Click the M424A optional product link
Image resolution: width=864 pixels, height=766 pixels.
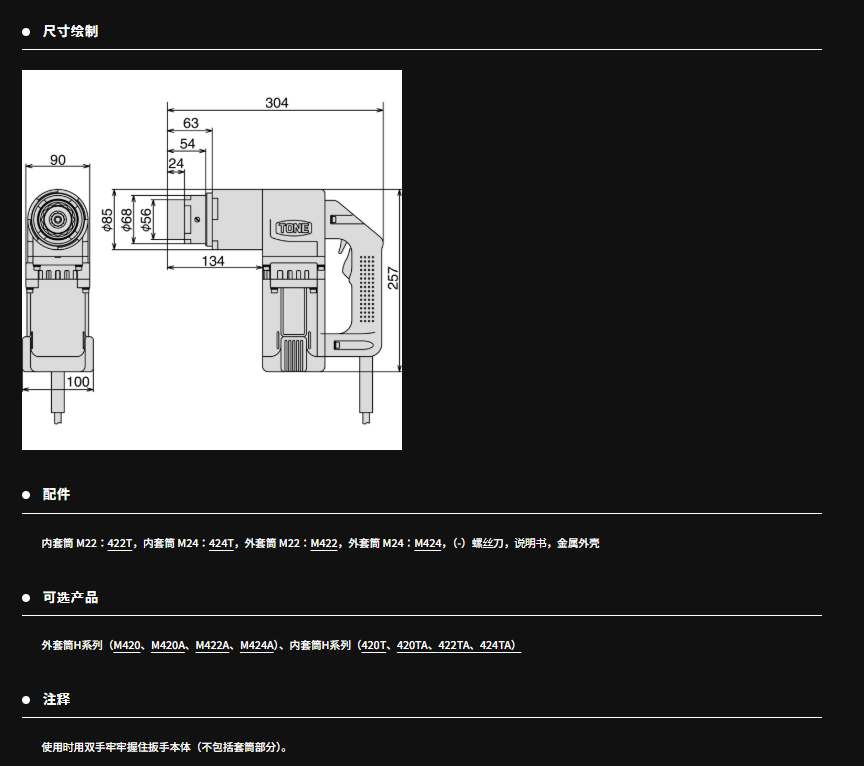257,646
